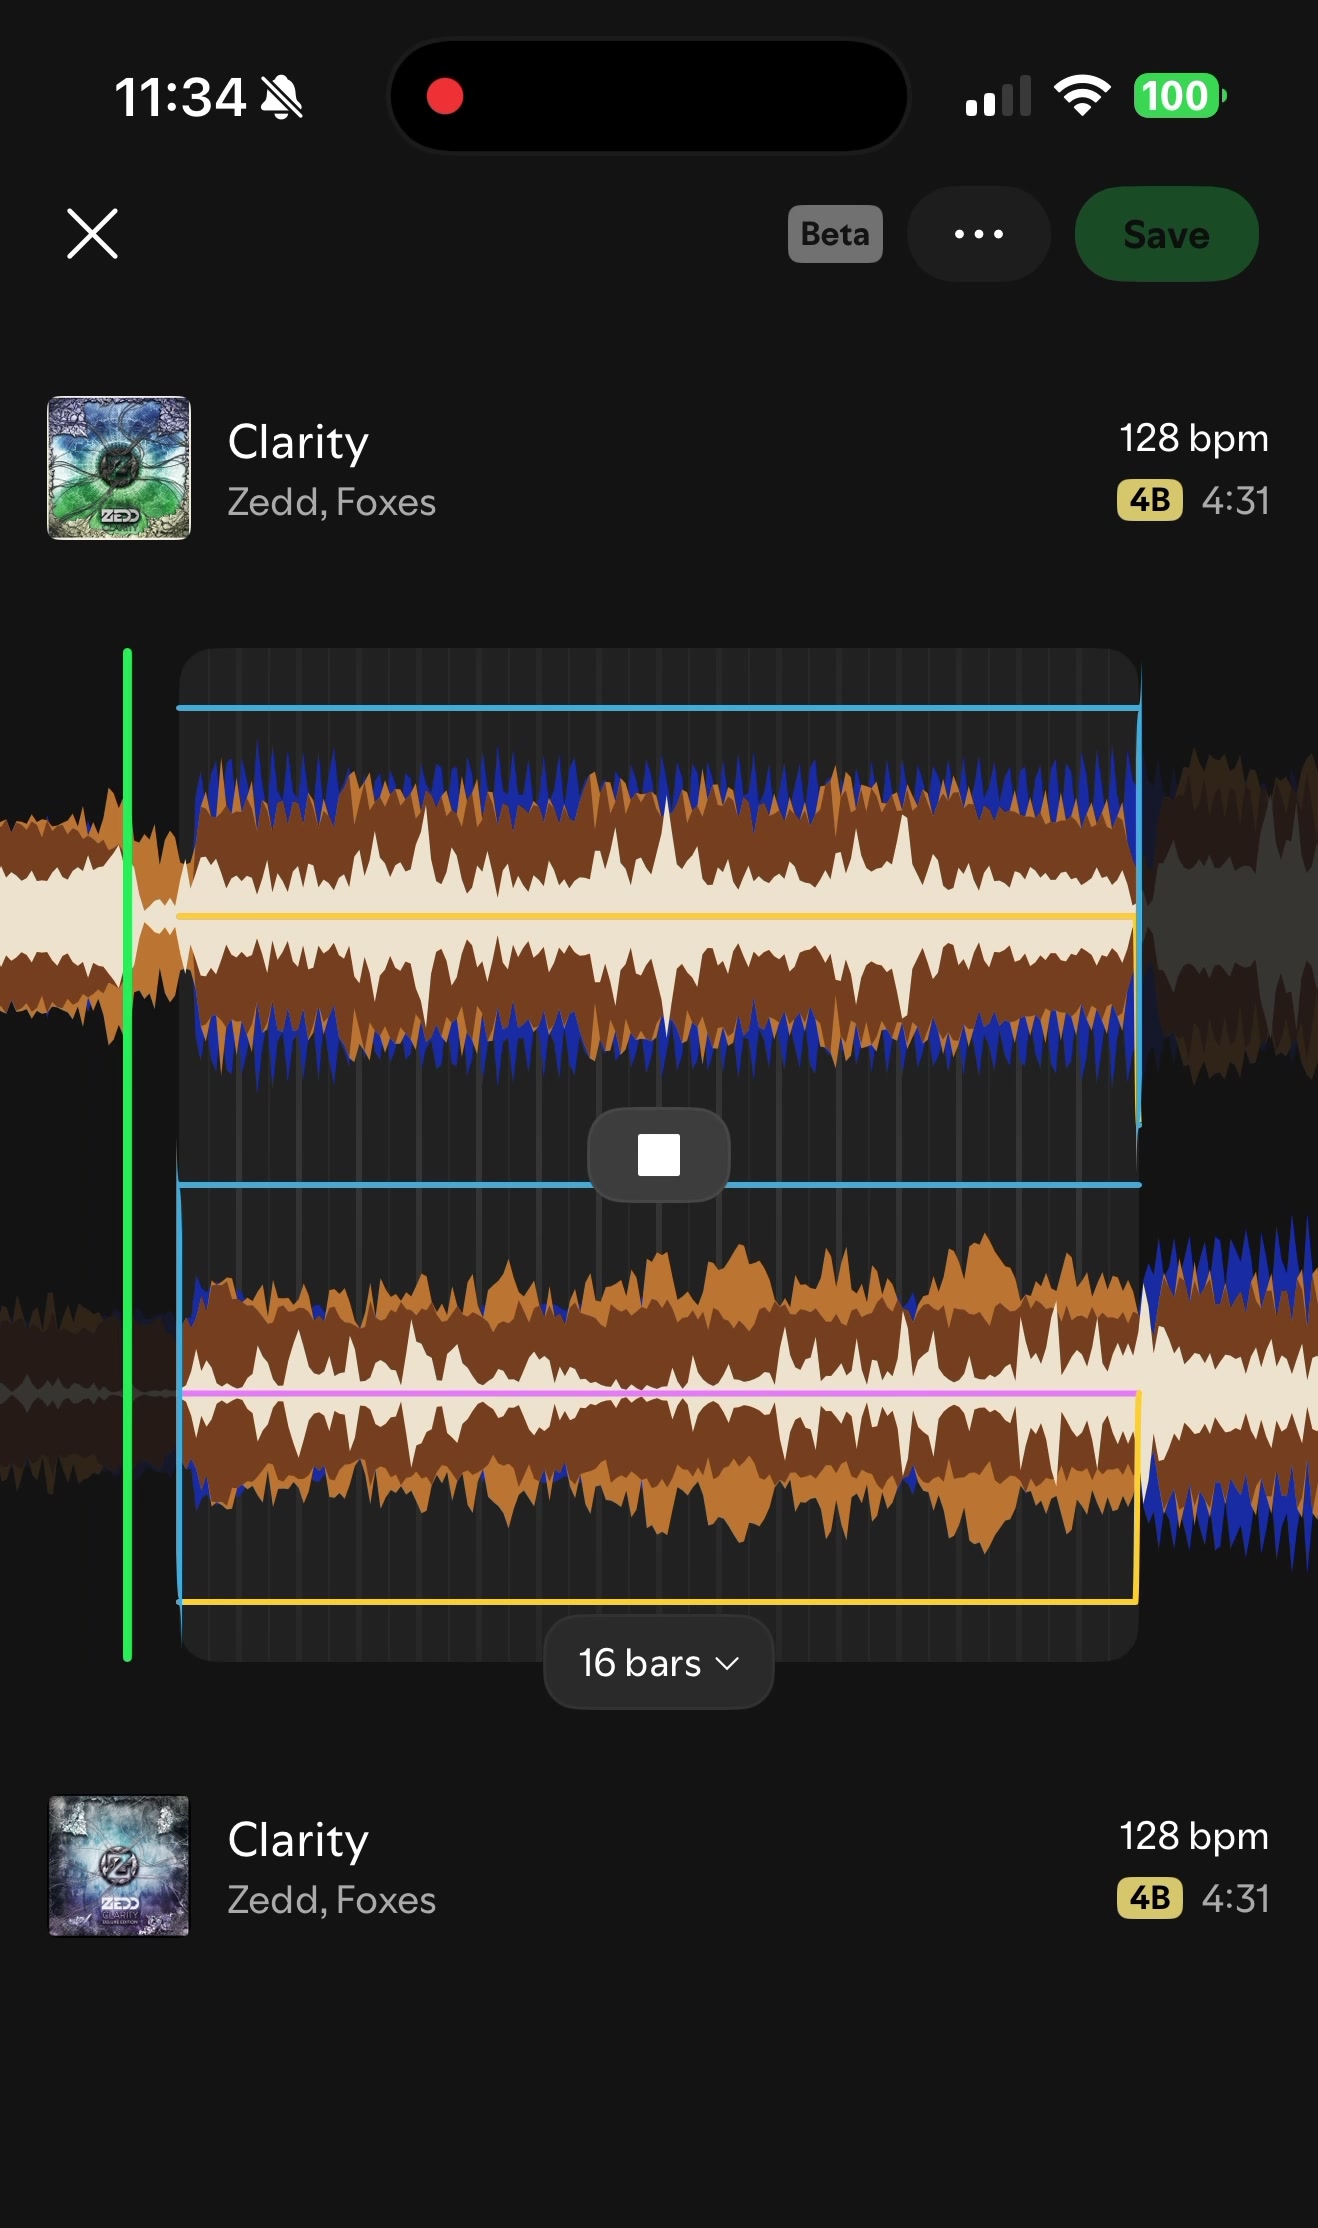Tap the bottom track title Clarity

298,1840
